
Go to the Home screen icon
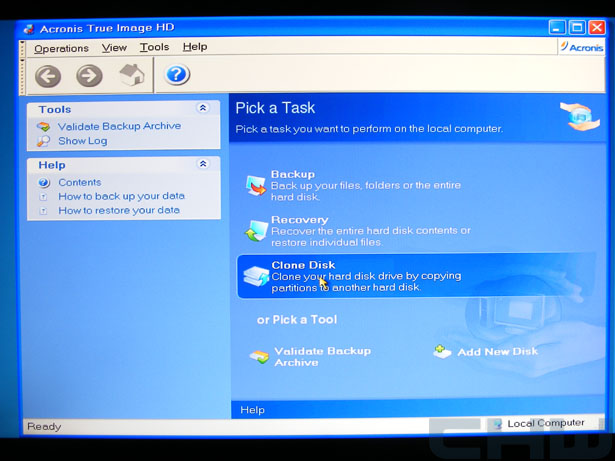coord(132,74)
